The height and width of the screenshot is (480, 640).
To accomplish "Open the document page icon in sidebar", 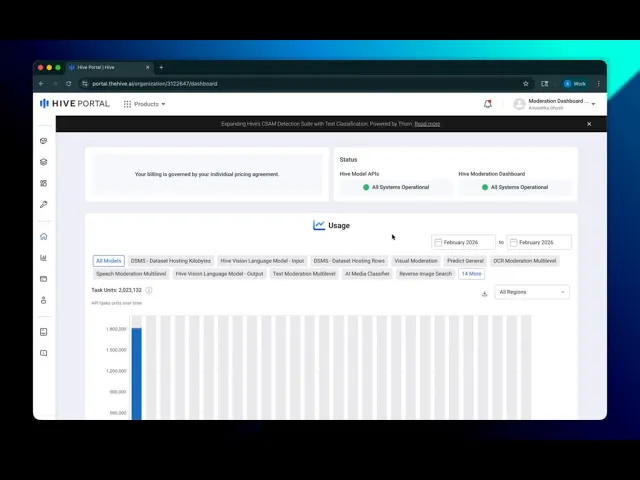I will [44, 332].
